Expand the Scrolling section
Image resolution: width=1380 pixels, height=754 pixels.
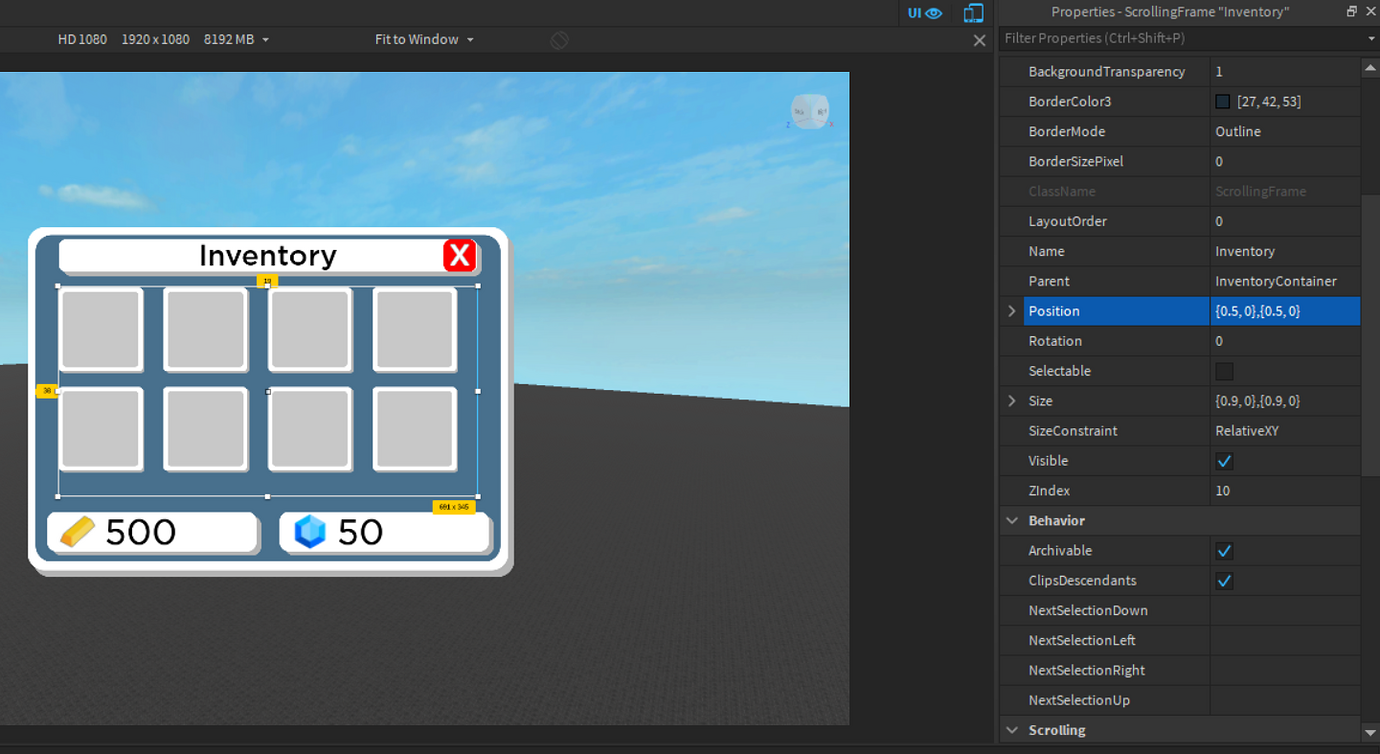pyautogui.click(x=1011, y=730)
